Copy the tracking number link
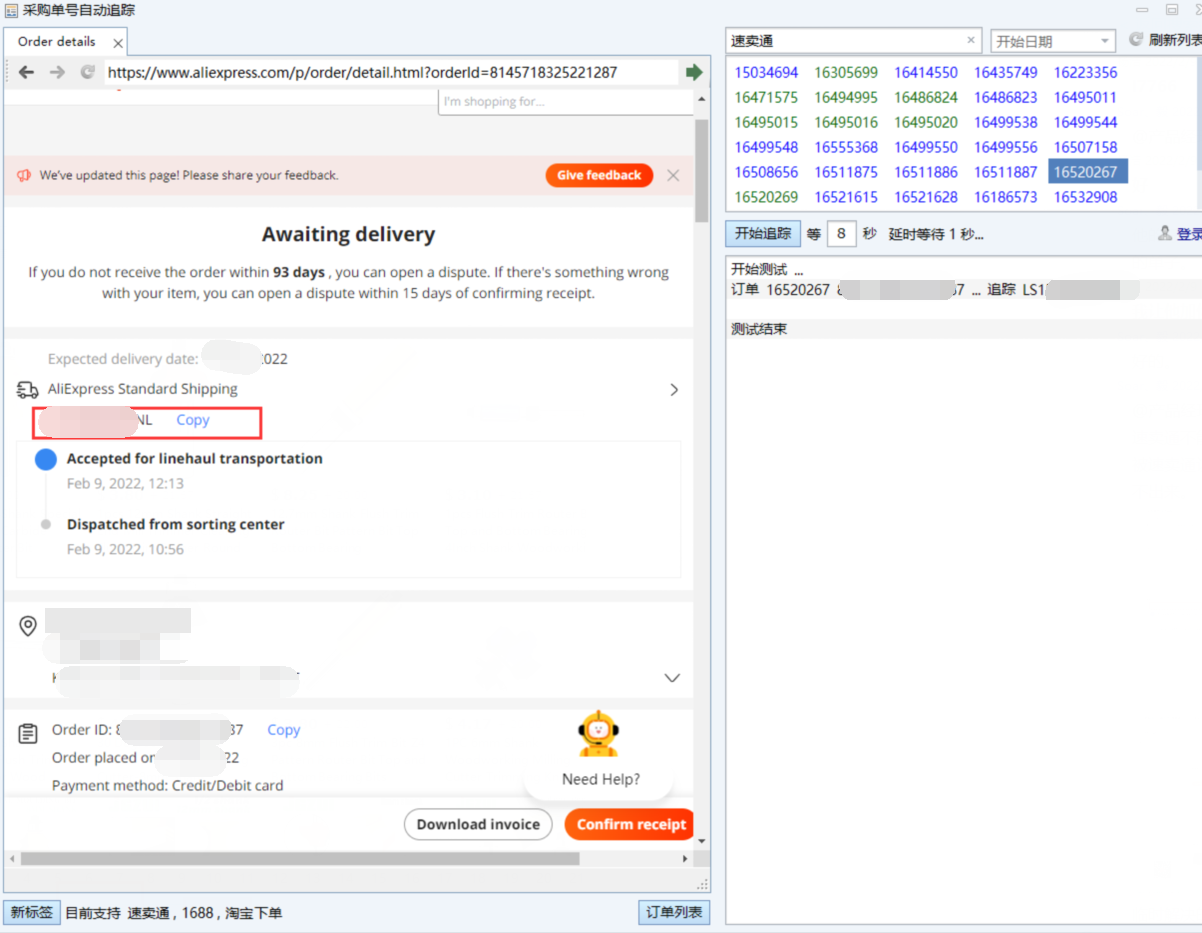The width and height of the screenshot is (1202, 933). coord(193,420)
